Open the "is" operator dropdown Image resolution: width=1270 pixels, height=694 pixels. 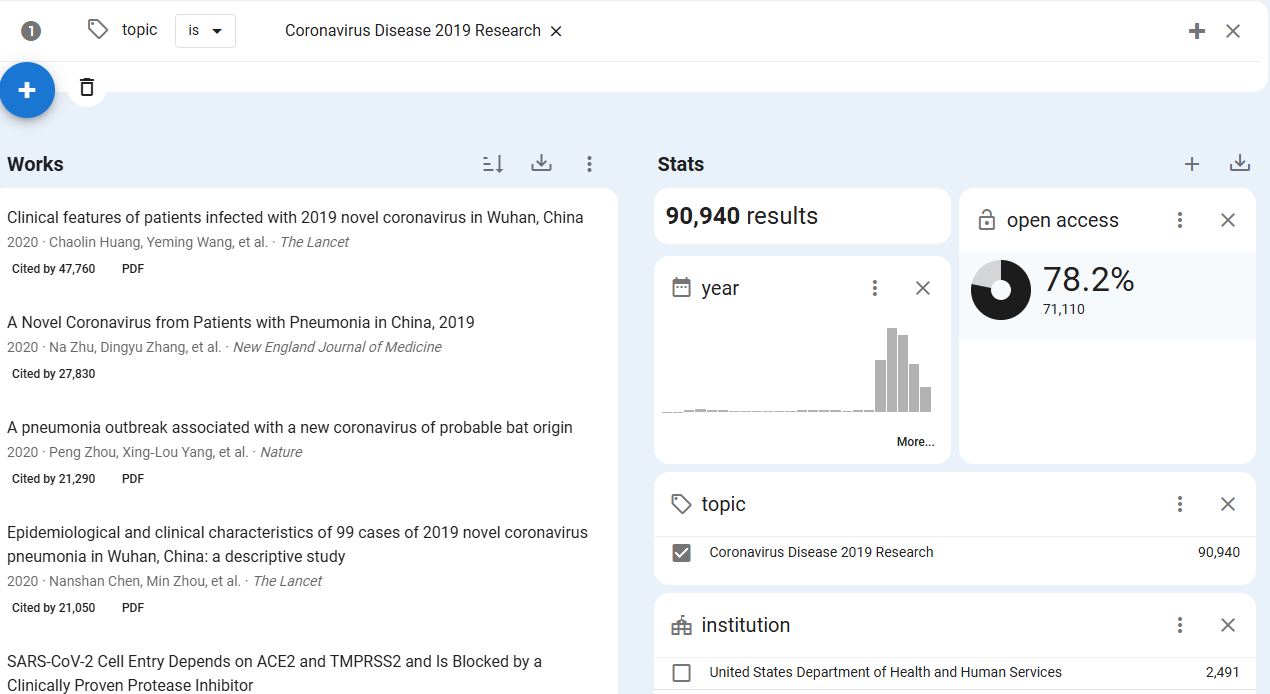[x=205, y=31]
